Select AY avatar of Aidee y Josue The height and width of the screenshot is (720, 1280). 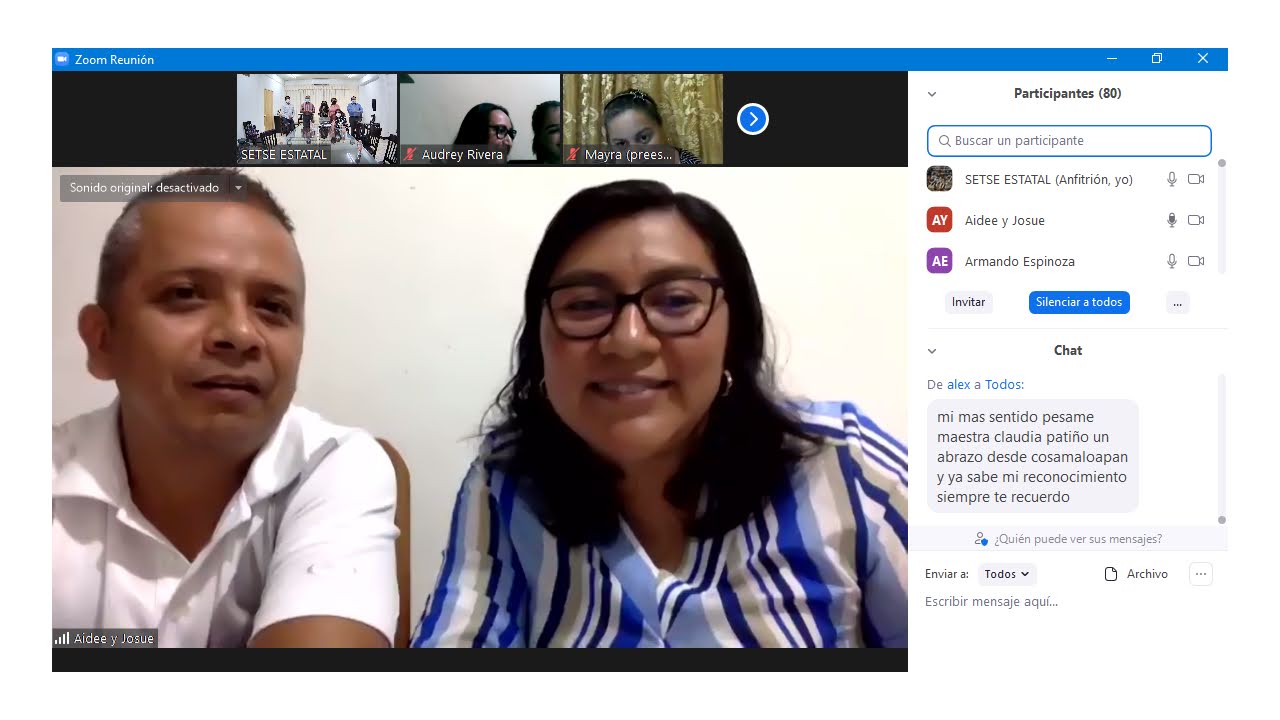point(939,220)
